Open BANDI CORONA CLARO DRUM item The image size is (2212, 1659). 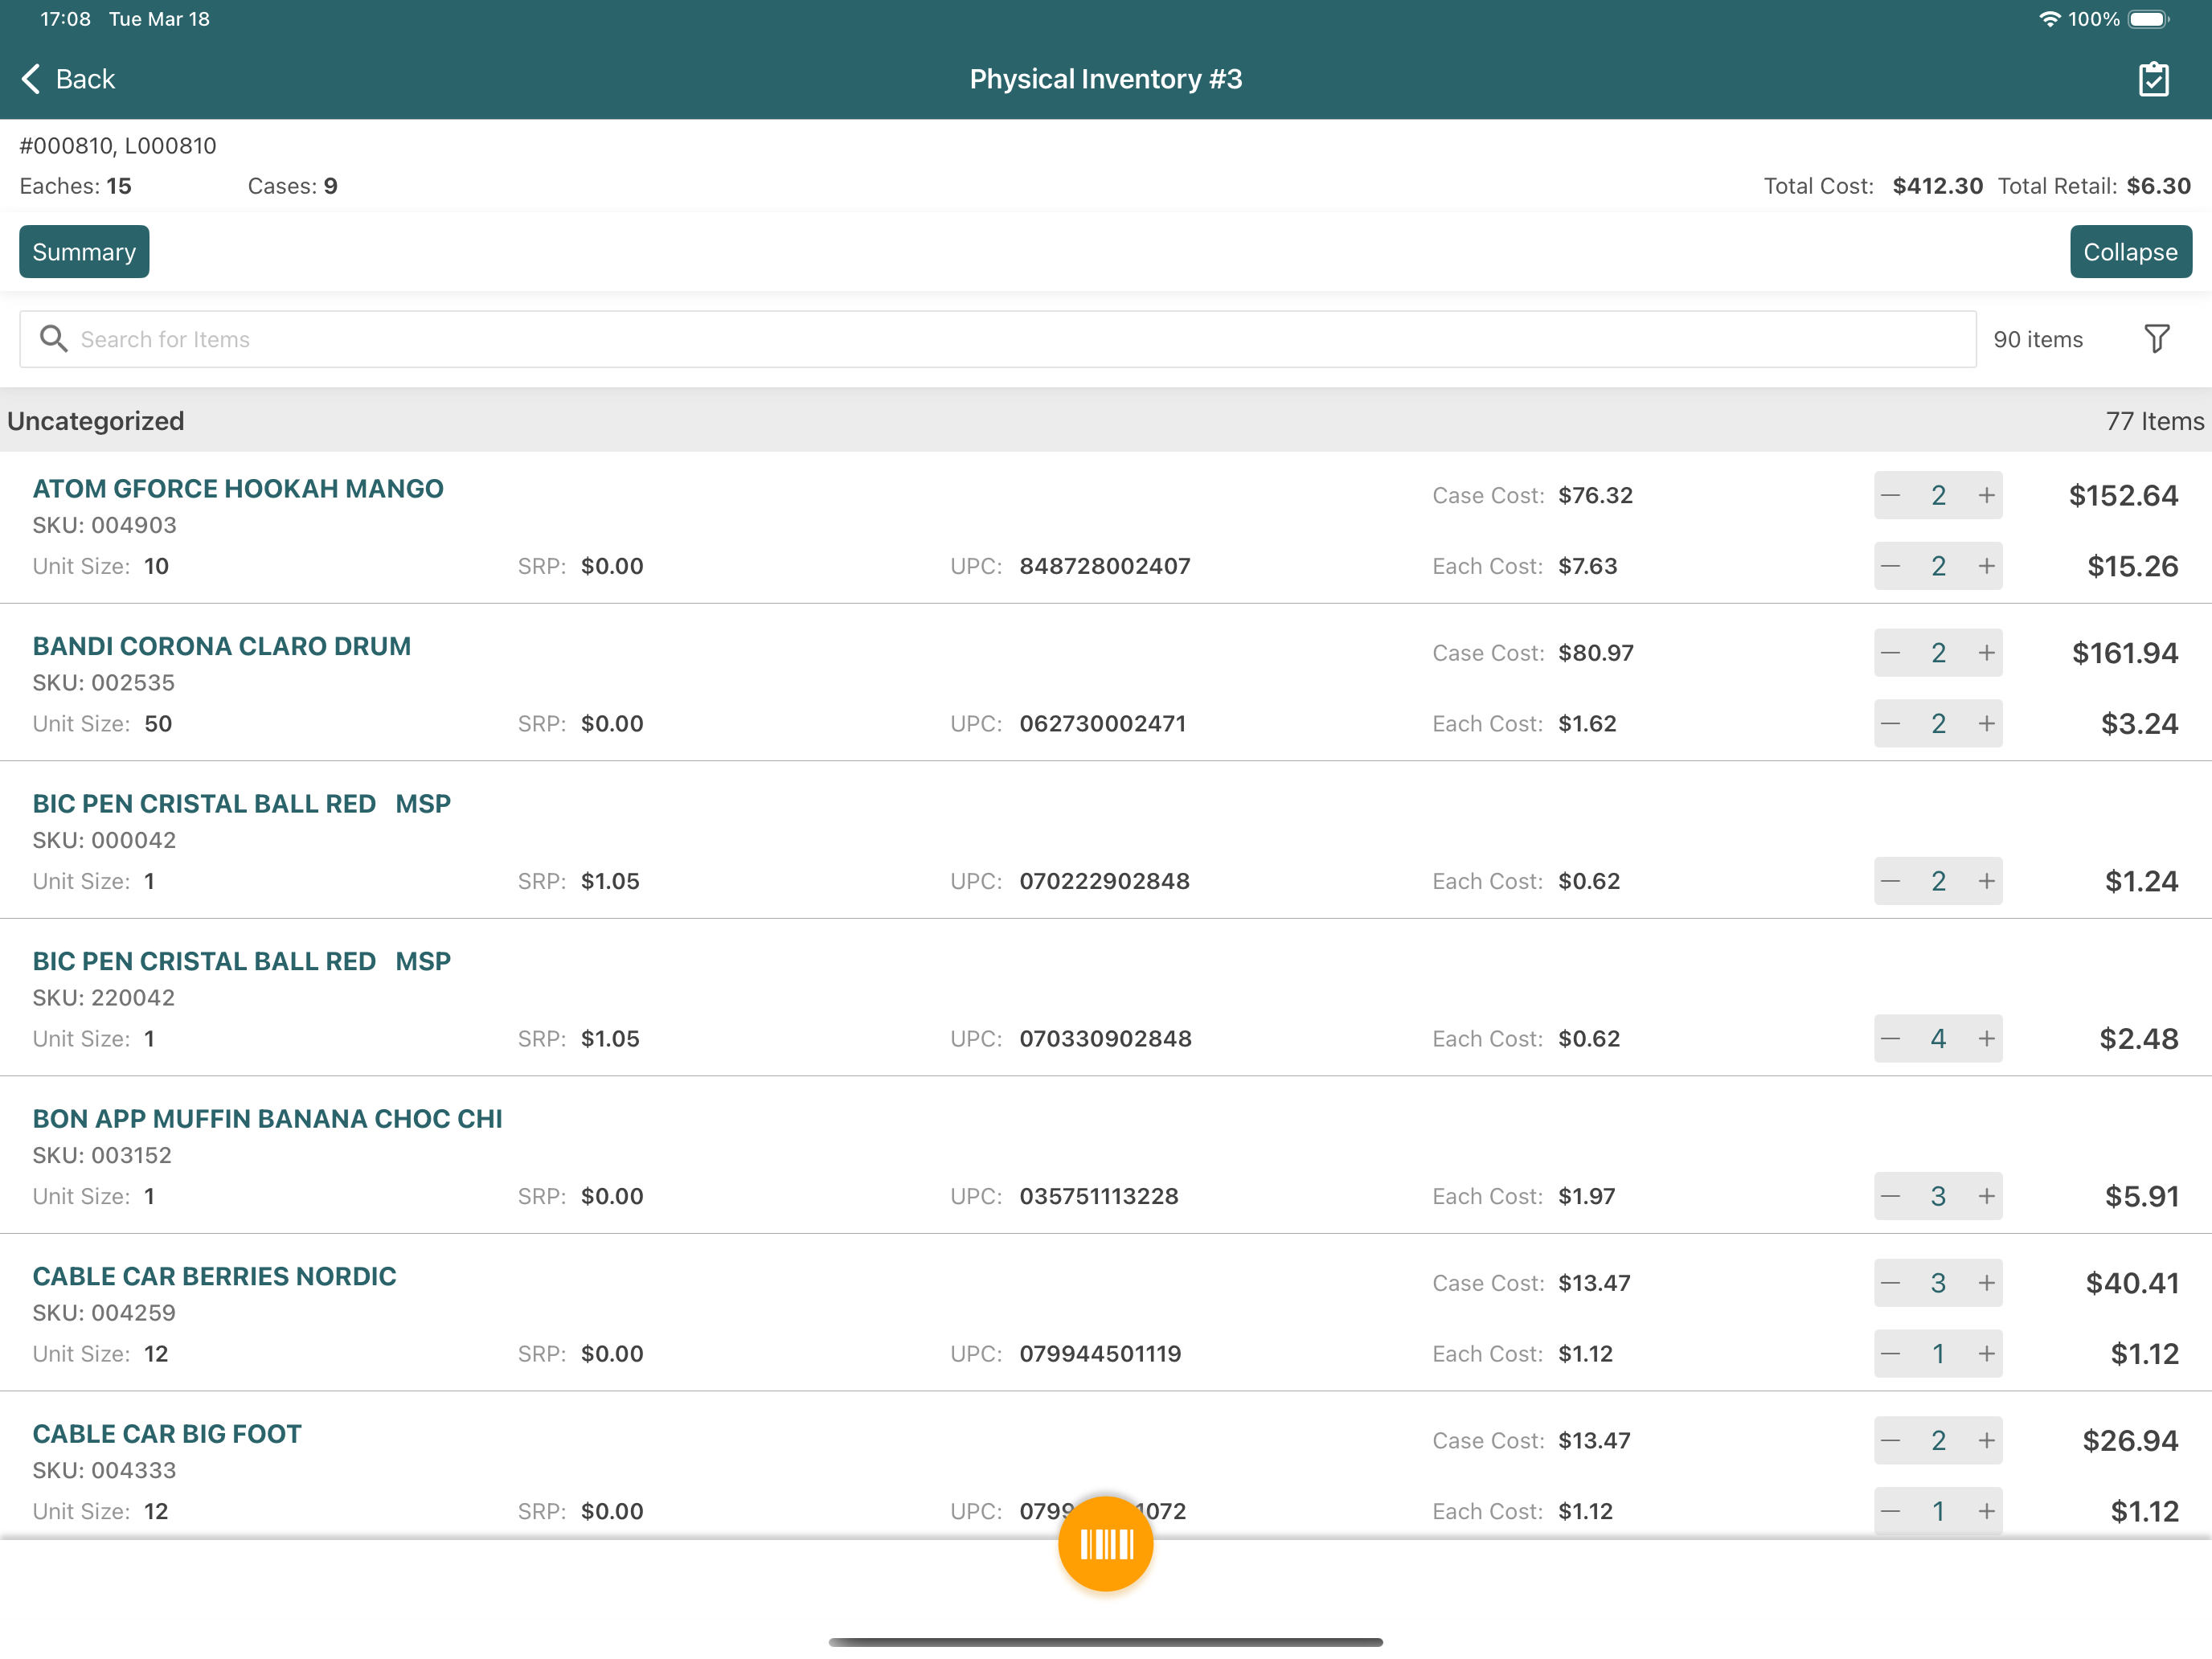222,646
